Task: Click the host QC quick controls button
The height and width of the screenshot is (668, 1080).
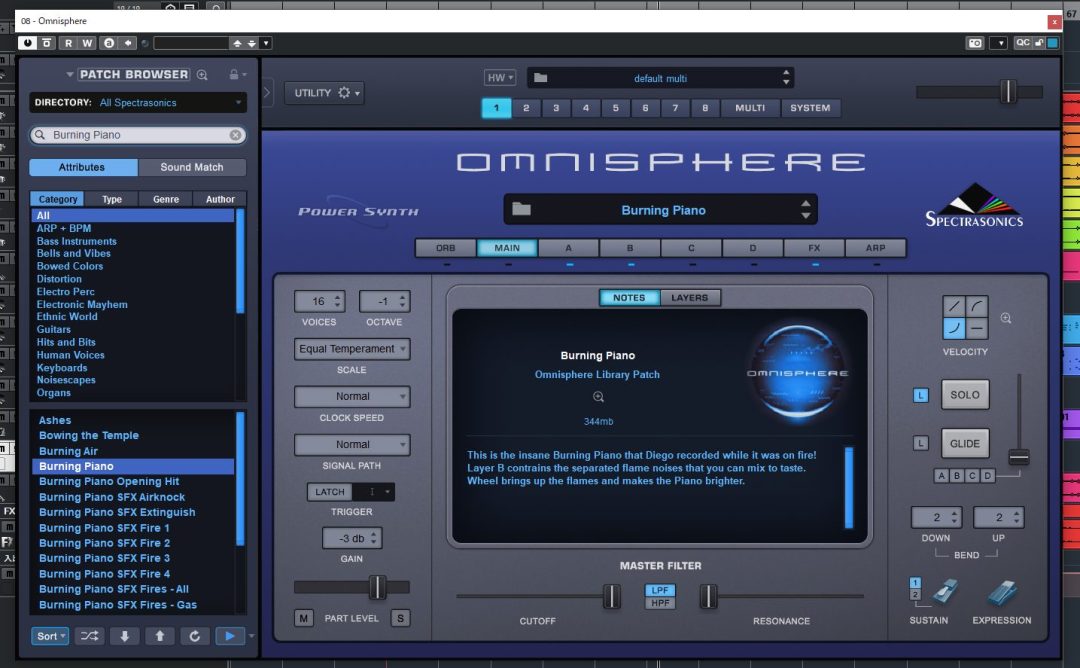Action: [x=1023, y=43]
